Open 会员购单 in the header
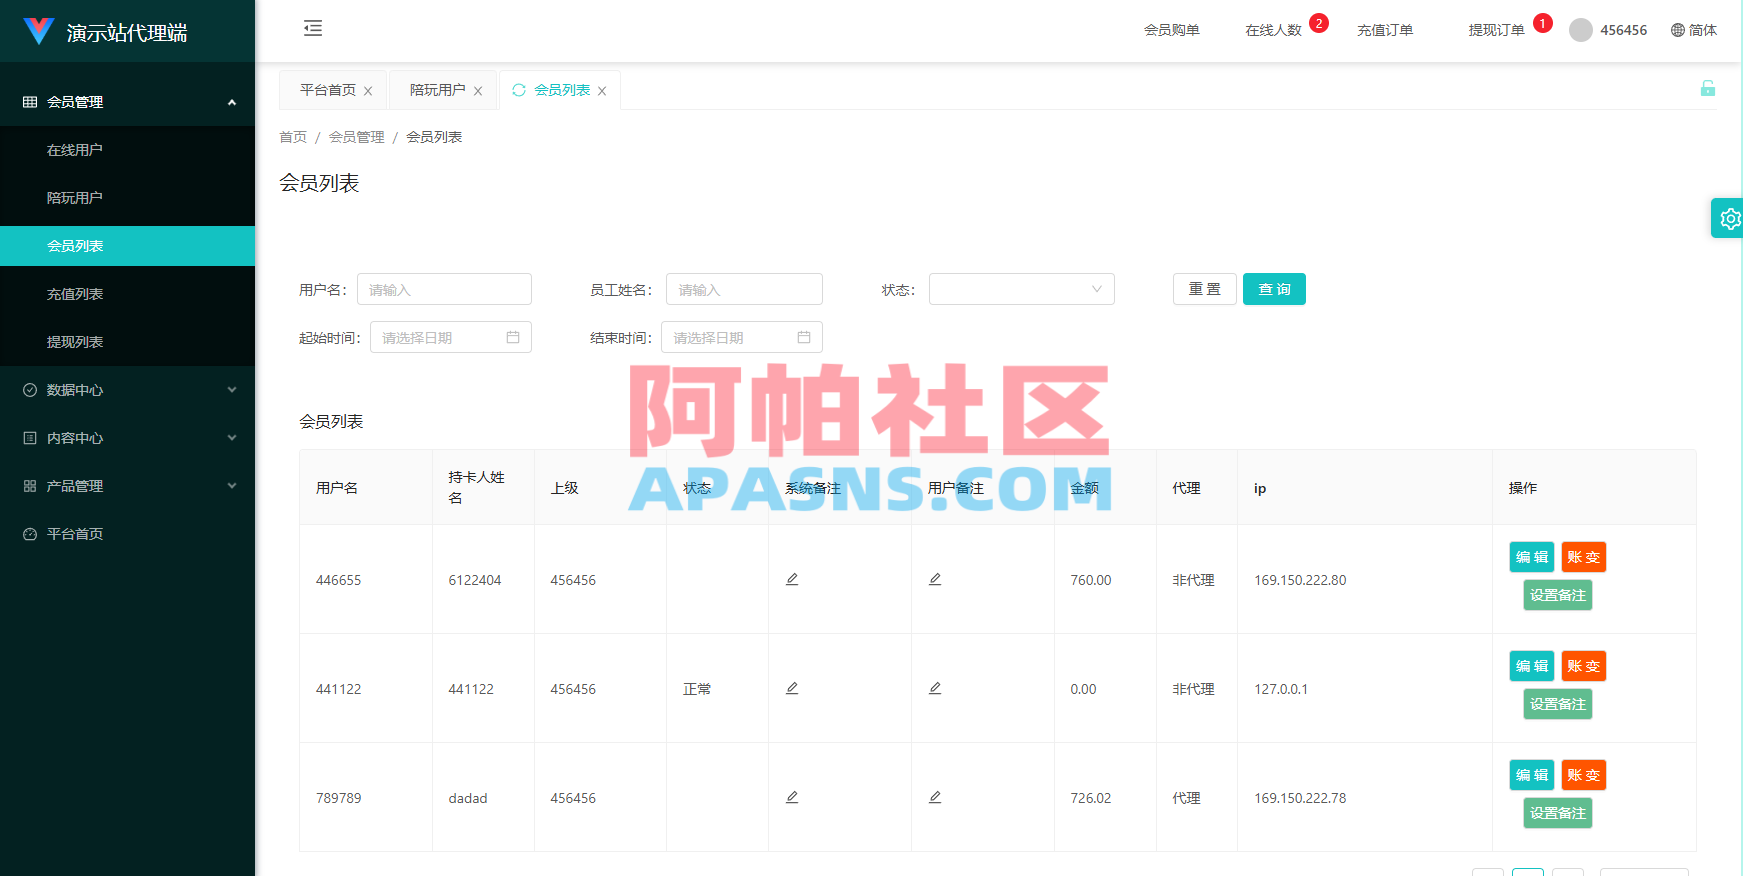The image size is (1743, 876). 1172,30
